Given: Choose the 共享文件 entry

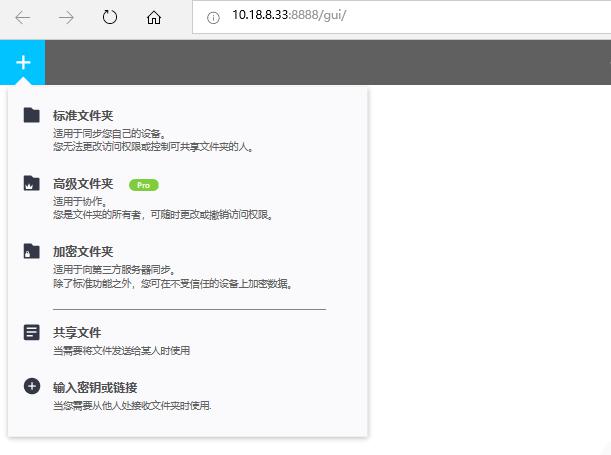Looking at the screenshot, I should (x=77, y=332).
